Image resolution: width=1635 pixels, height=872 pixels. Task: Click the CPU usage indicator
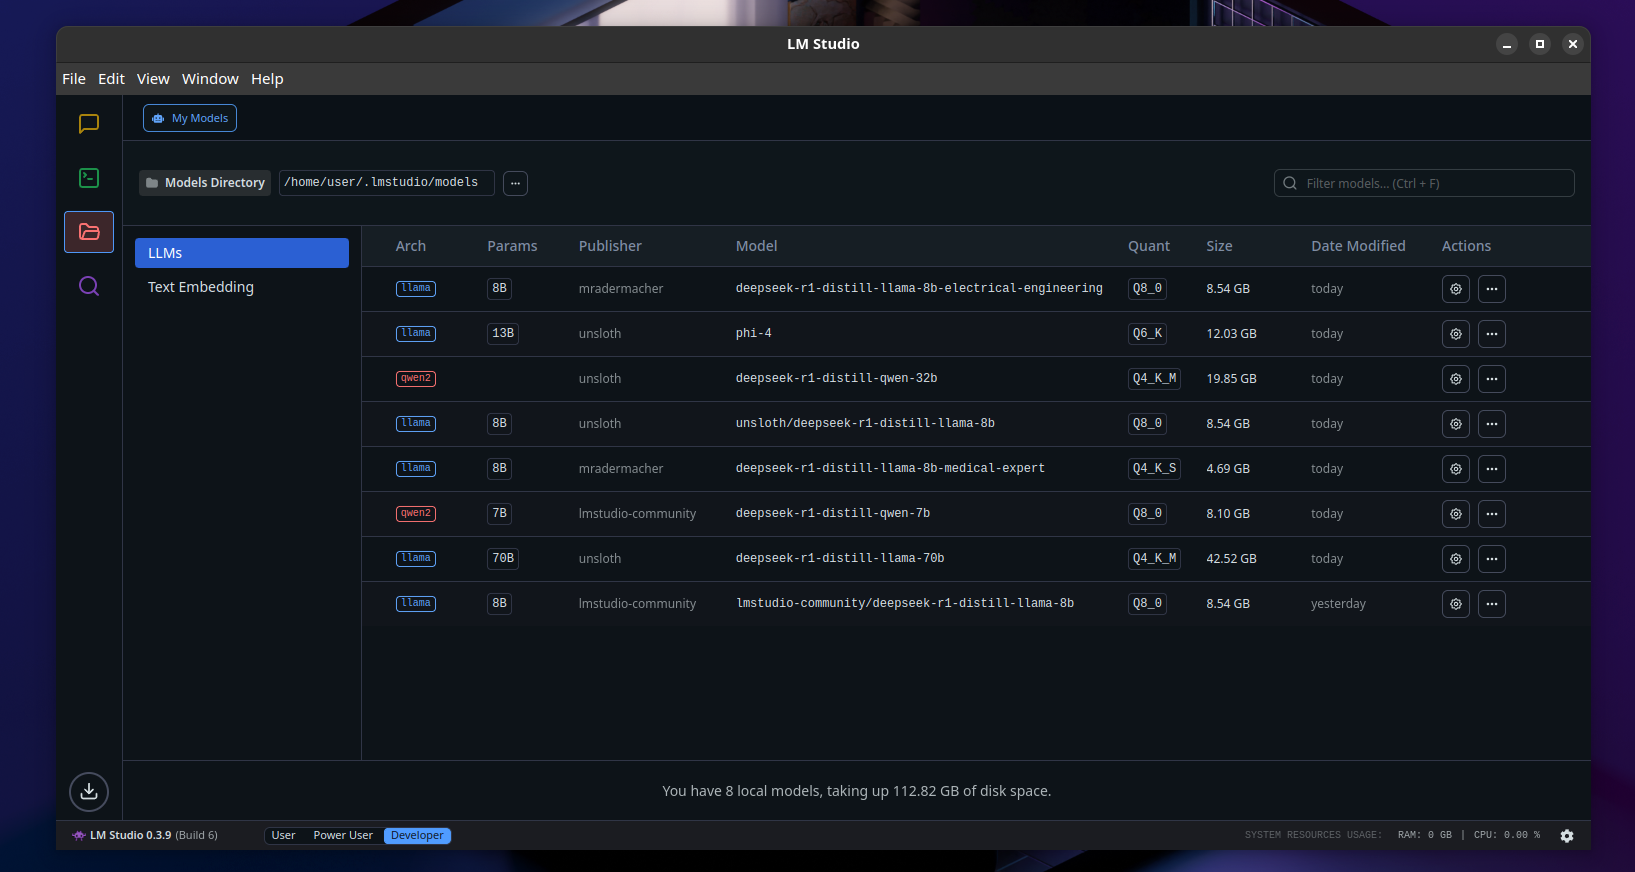click(1507, 835)
